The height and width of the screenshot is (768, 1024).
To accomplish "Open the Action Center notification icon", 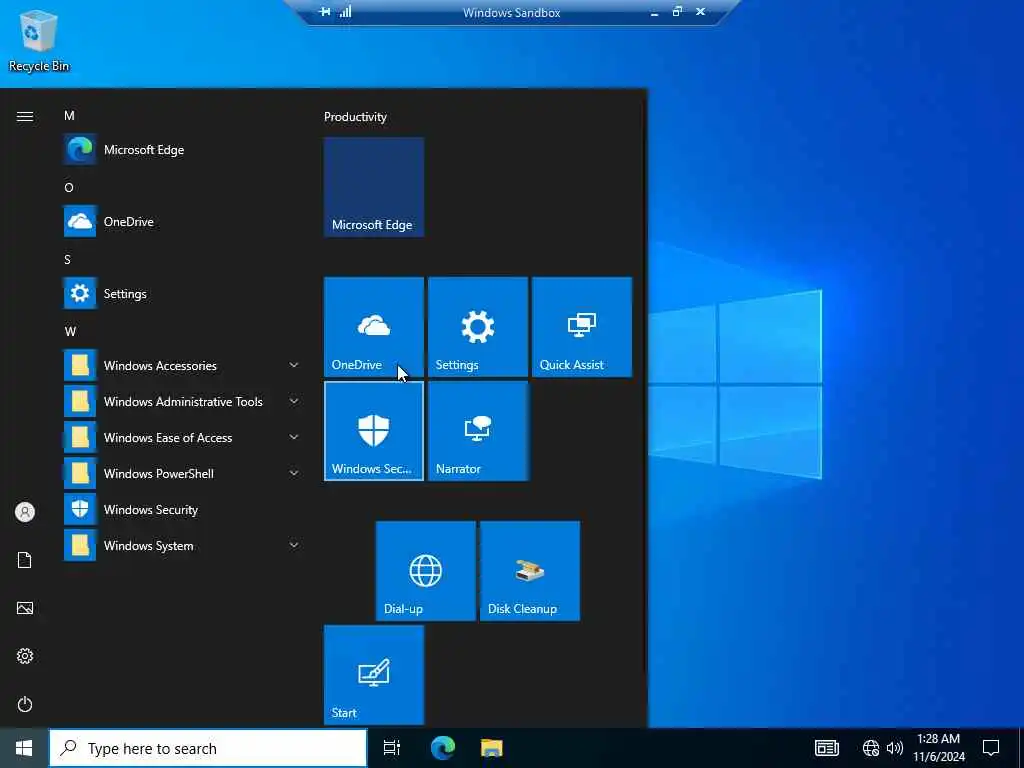I will point(991,748).
